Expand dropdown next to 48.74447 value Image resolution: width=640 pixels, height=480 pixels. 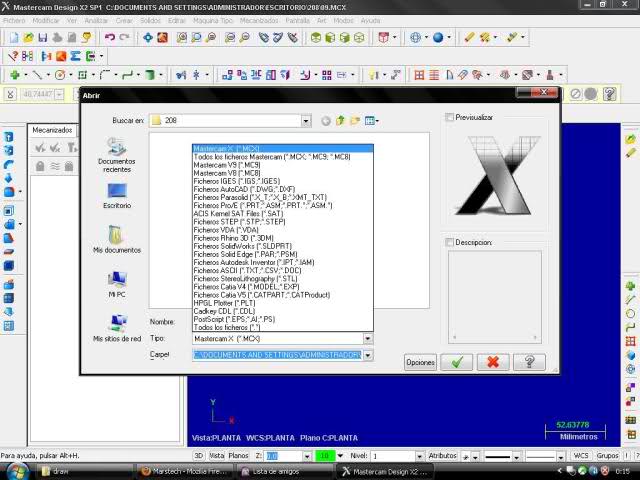59,95
